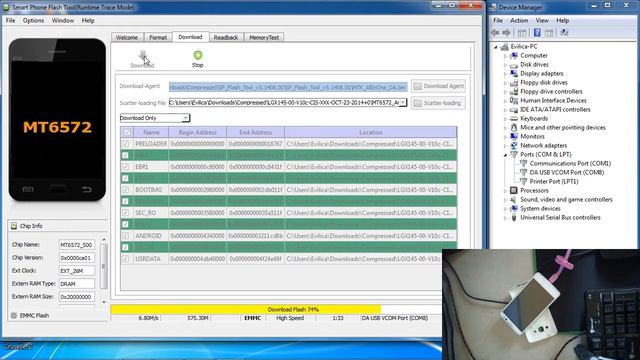Collapse the Ports (COM & LPT) node
Image resolution: width=640 pixels, height=360 pixels.
[x=505, y=155]
